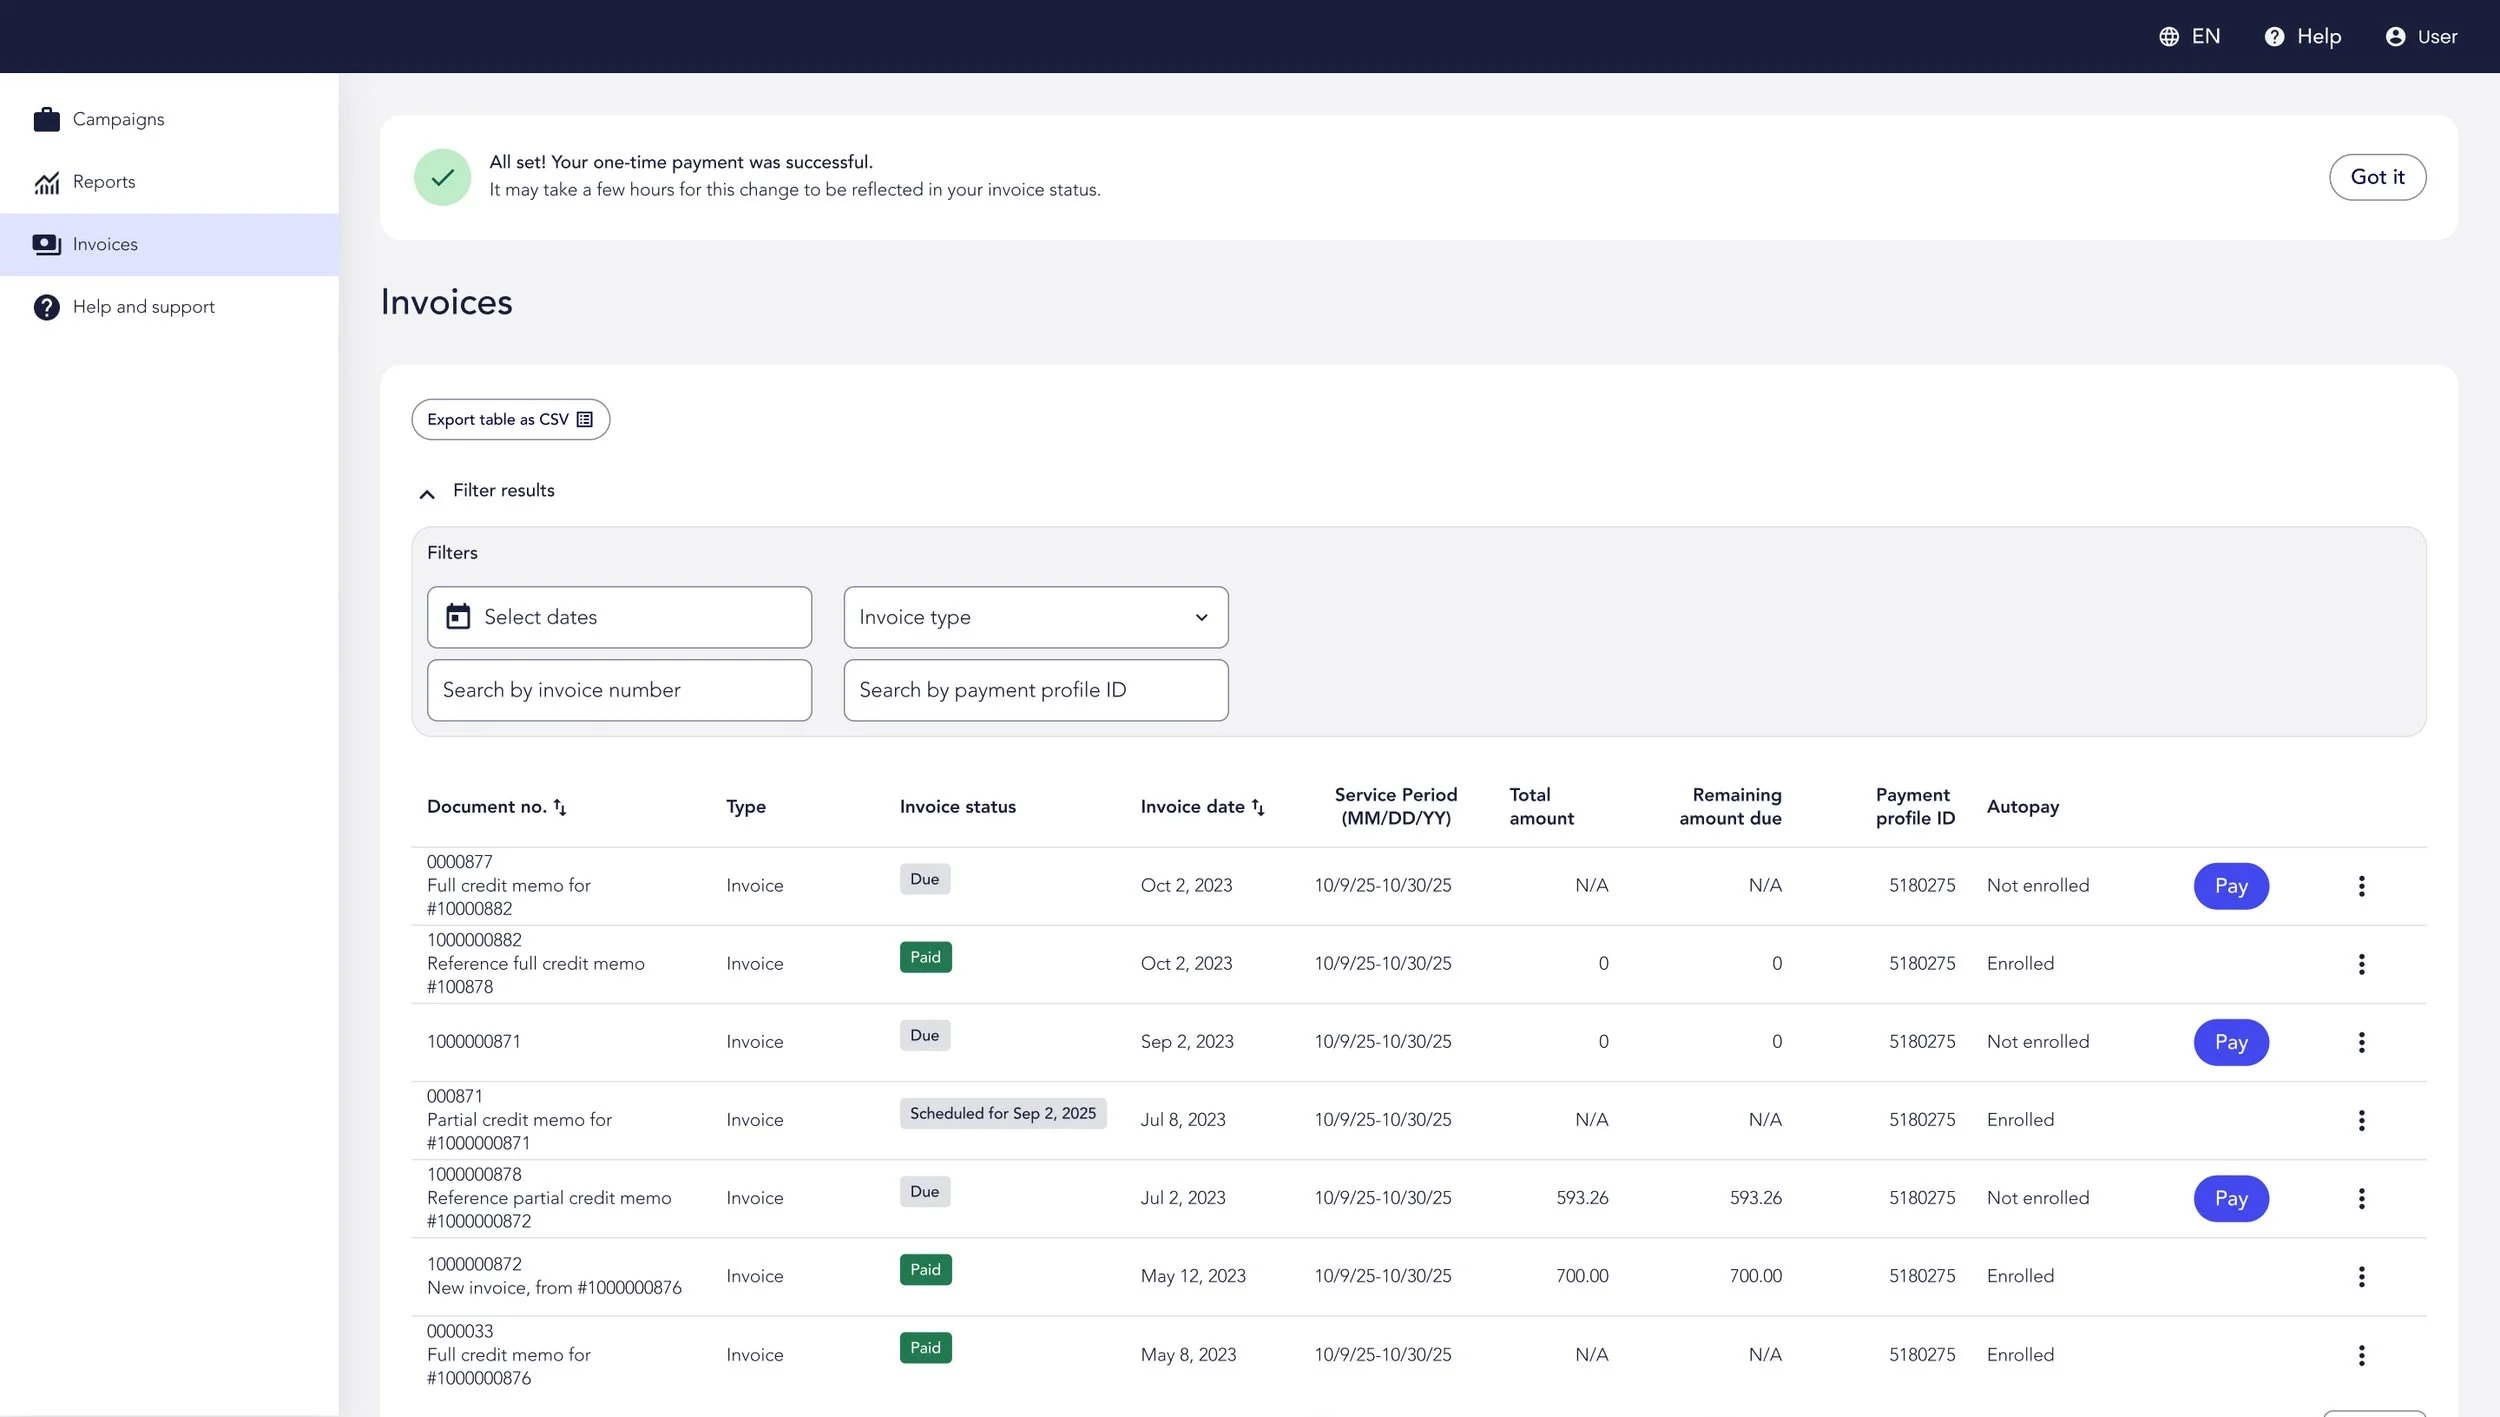Open more options for credit memo 000871

[2361, 1120]
